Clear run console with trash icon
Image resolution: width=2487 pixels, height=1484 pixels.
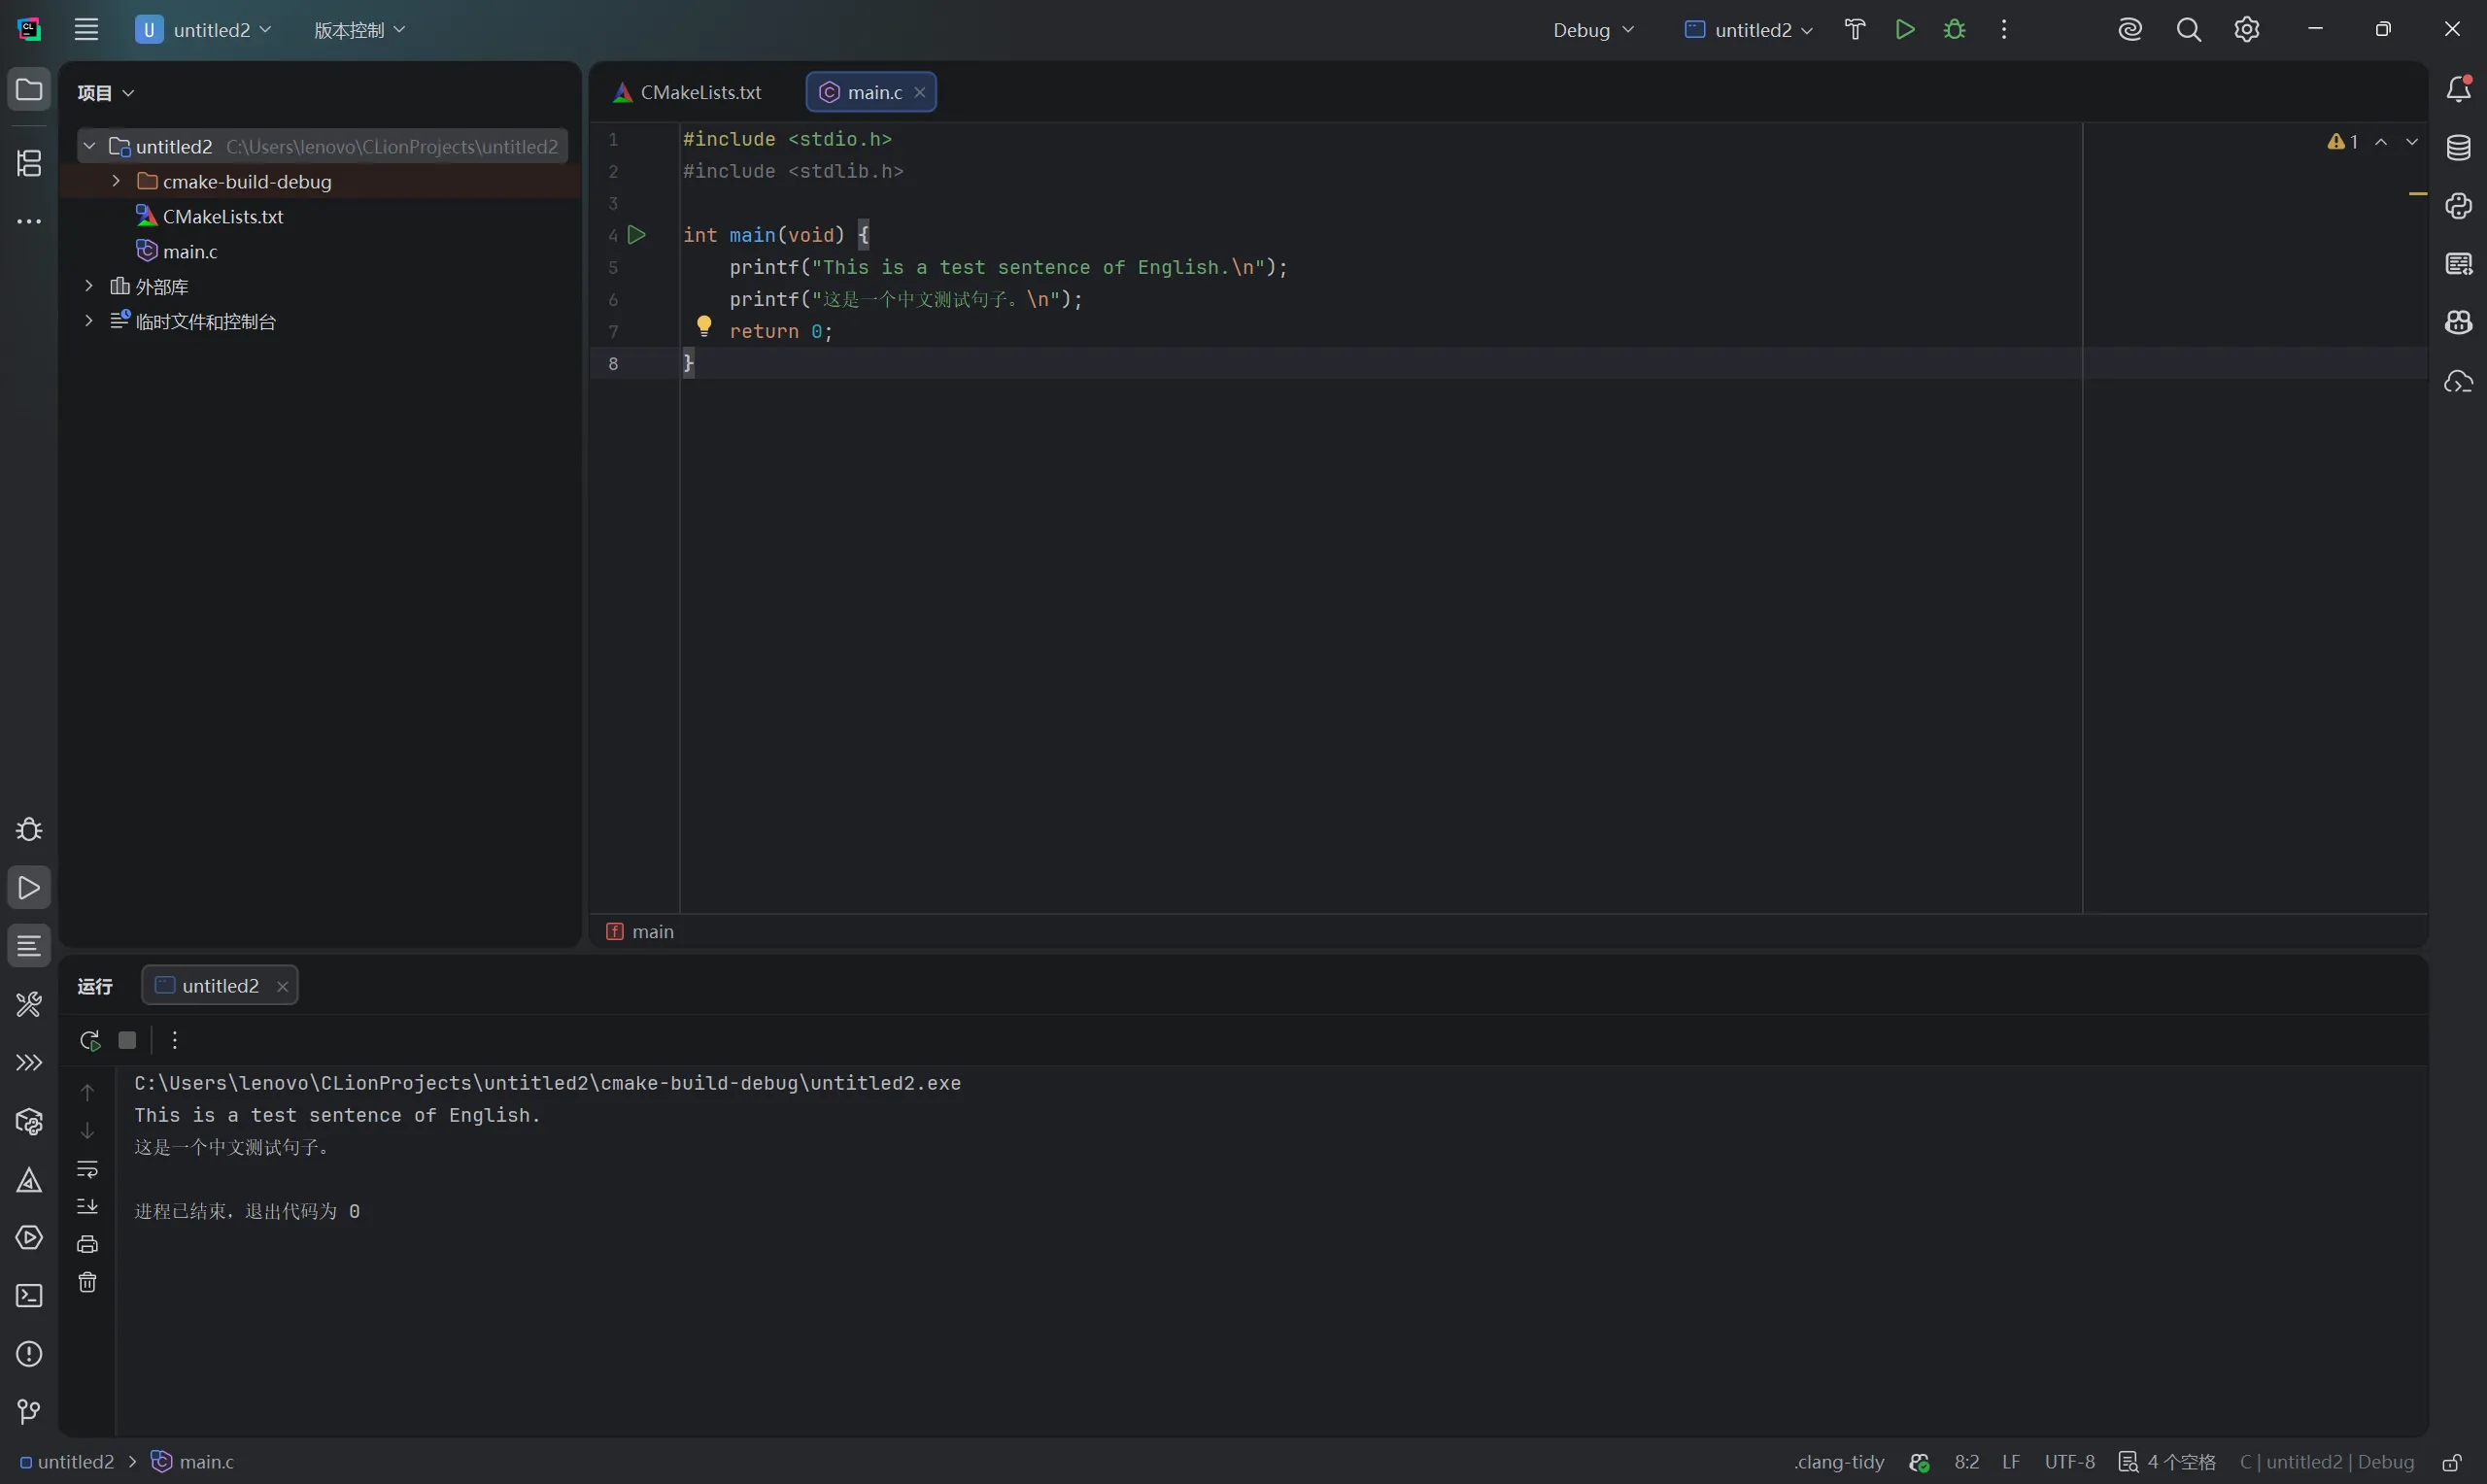88,1282
